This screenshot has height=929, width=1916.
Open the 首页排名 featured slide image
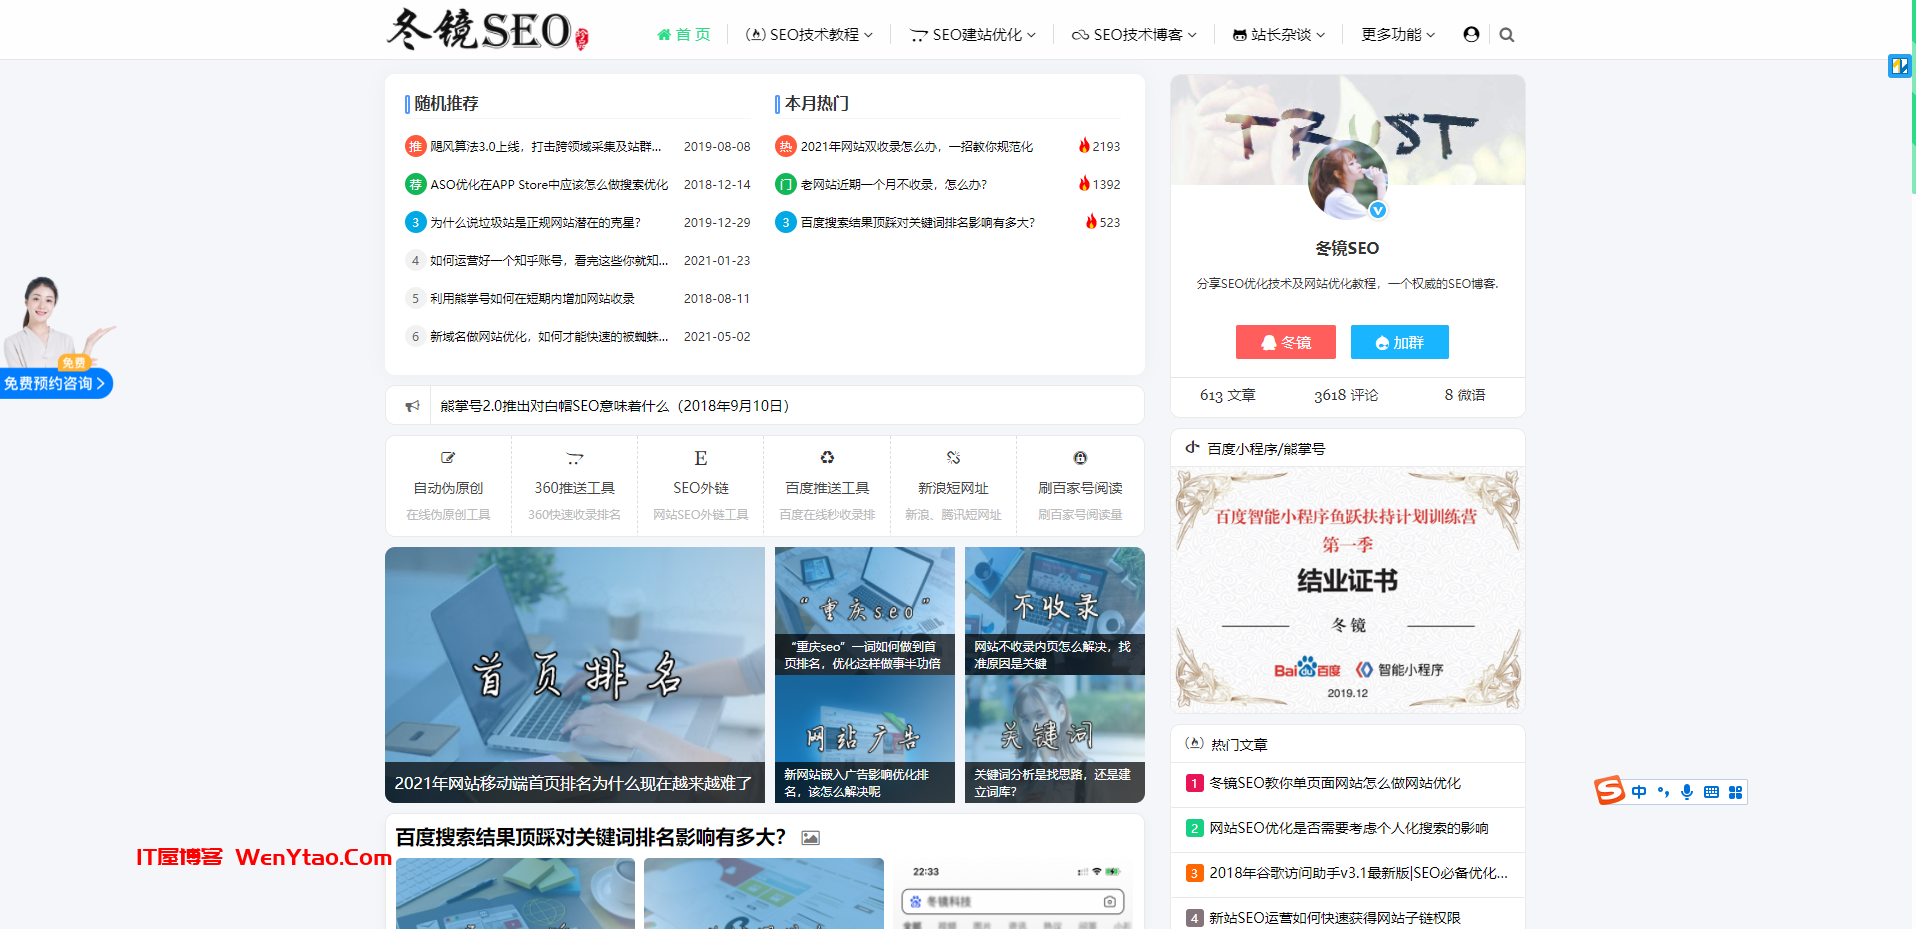coord(575,675)
